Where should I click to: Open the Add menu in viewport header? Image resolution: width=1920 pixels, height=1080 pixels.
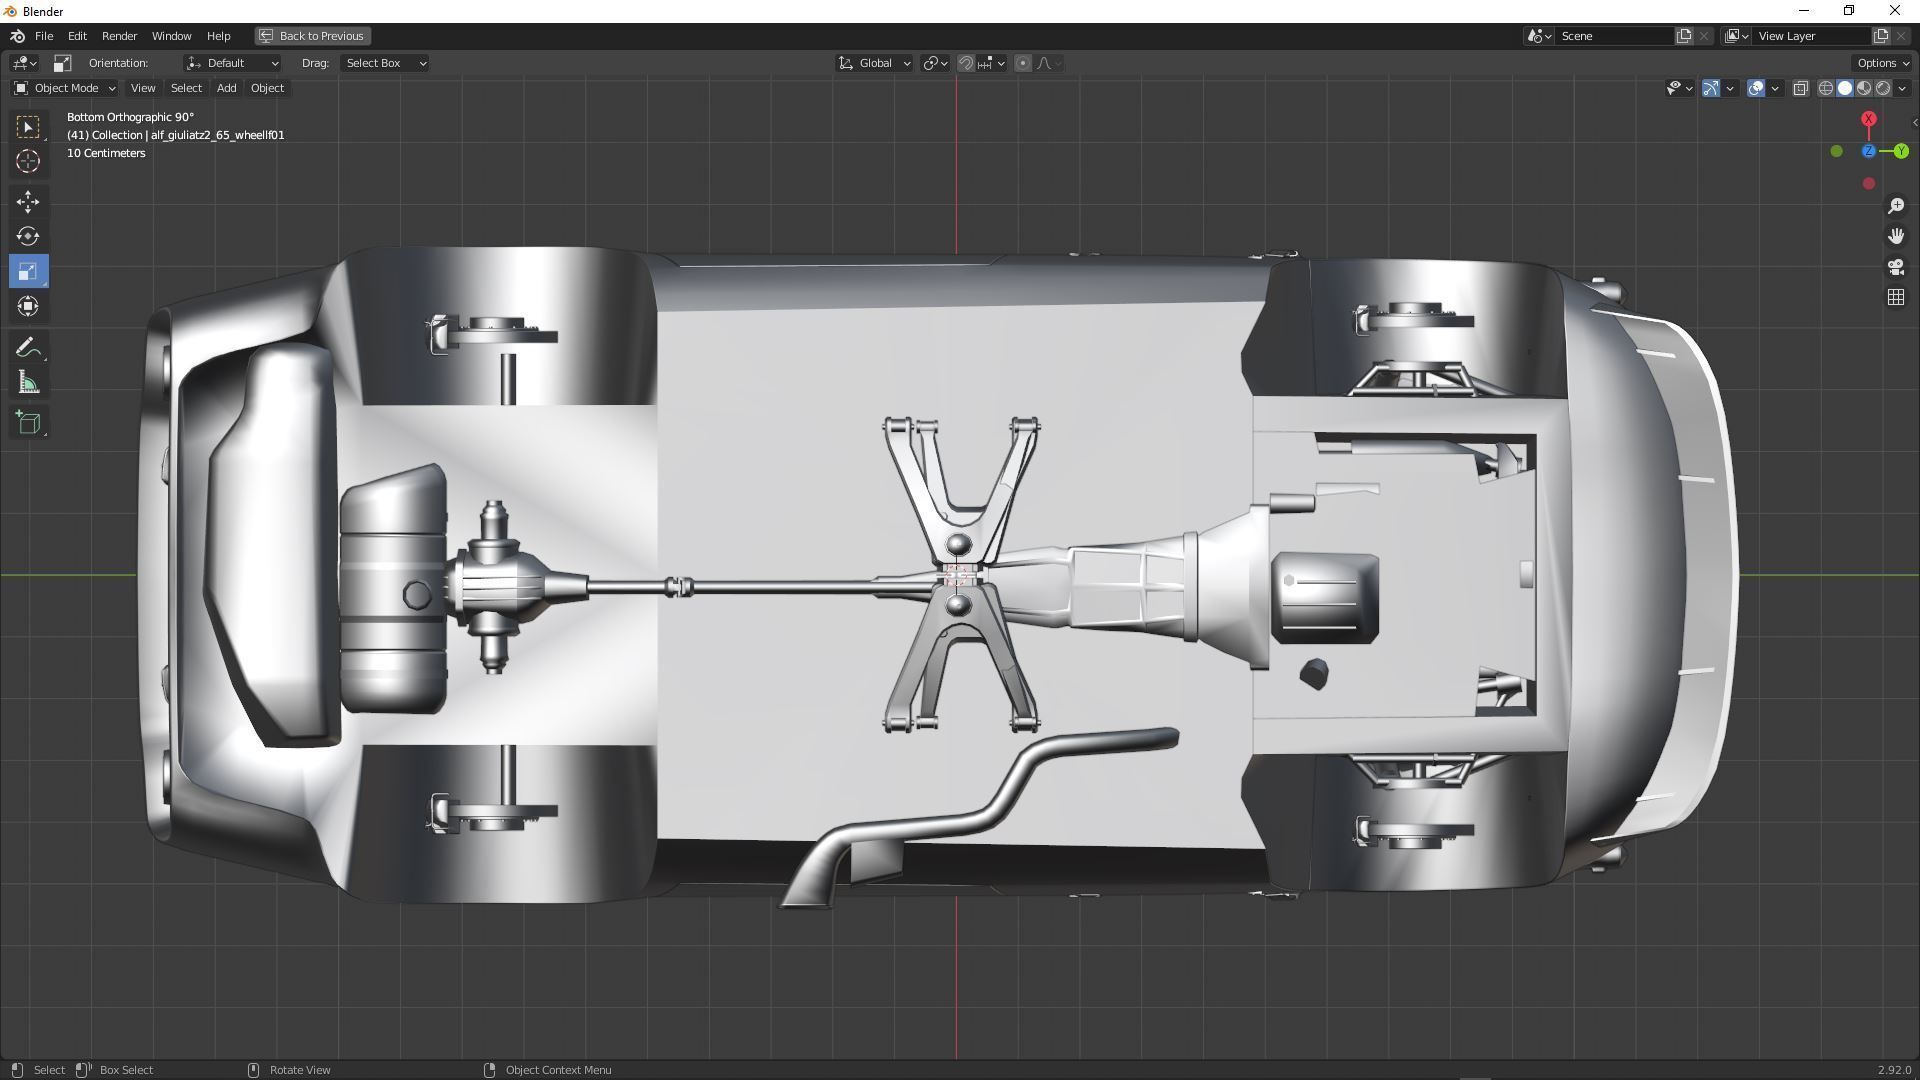pos(226,88)
